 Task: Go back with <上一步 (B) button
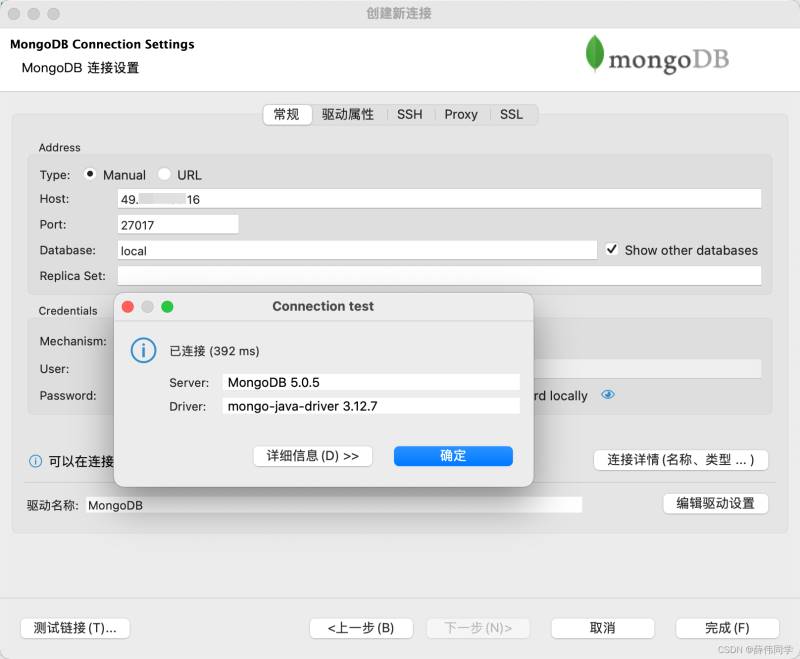(x=361, y=628)
